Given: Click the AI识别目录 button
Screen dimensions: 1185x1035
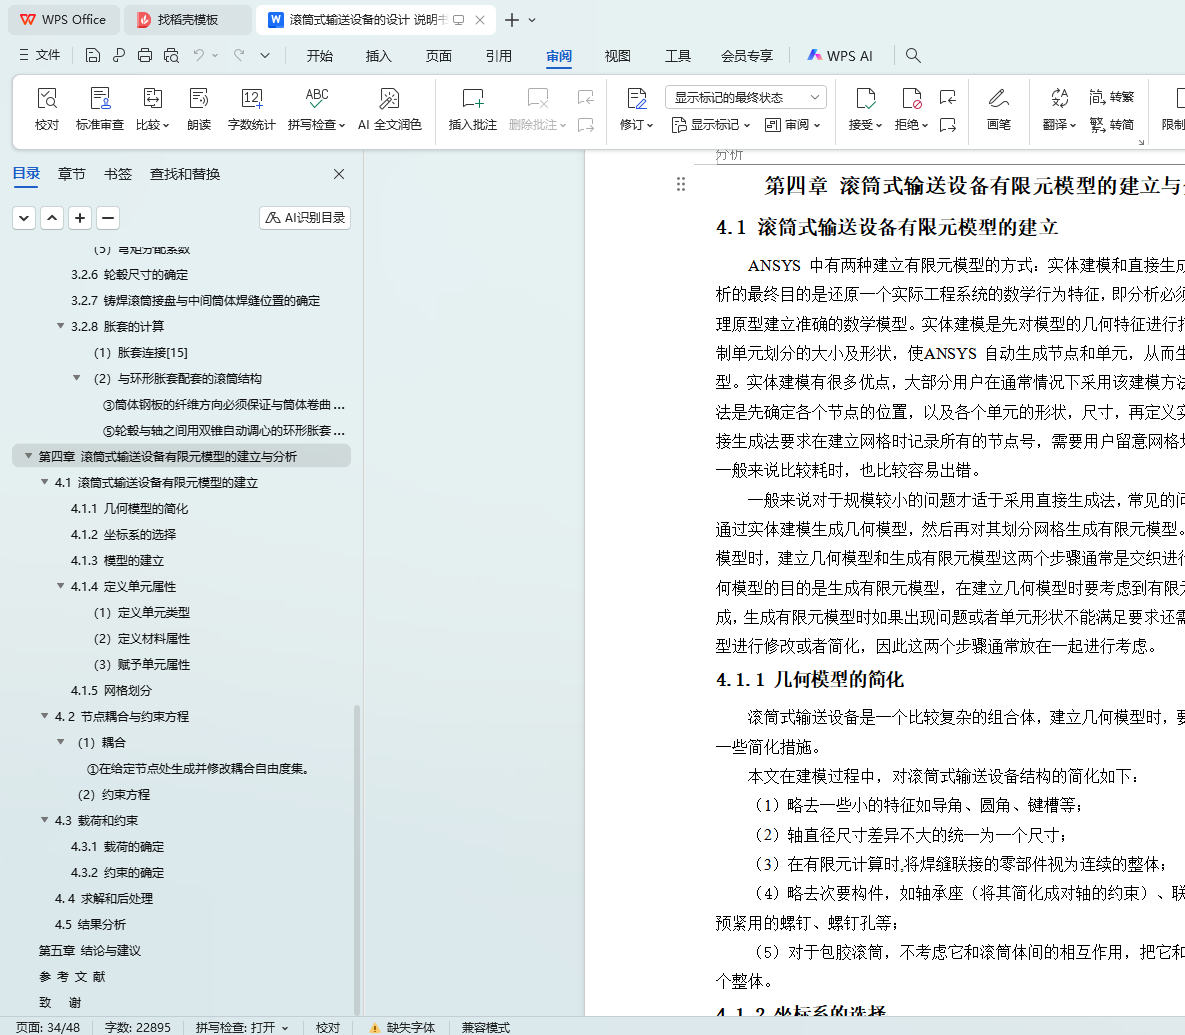Looking at the screenshot, I should pyautogui.click(x=305, y=218).
